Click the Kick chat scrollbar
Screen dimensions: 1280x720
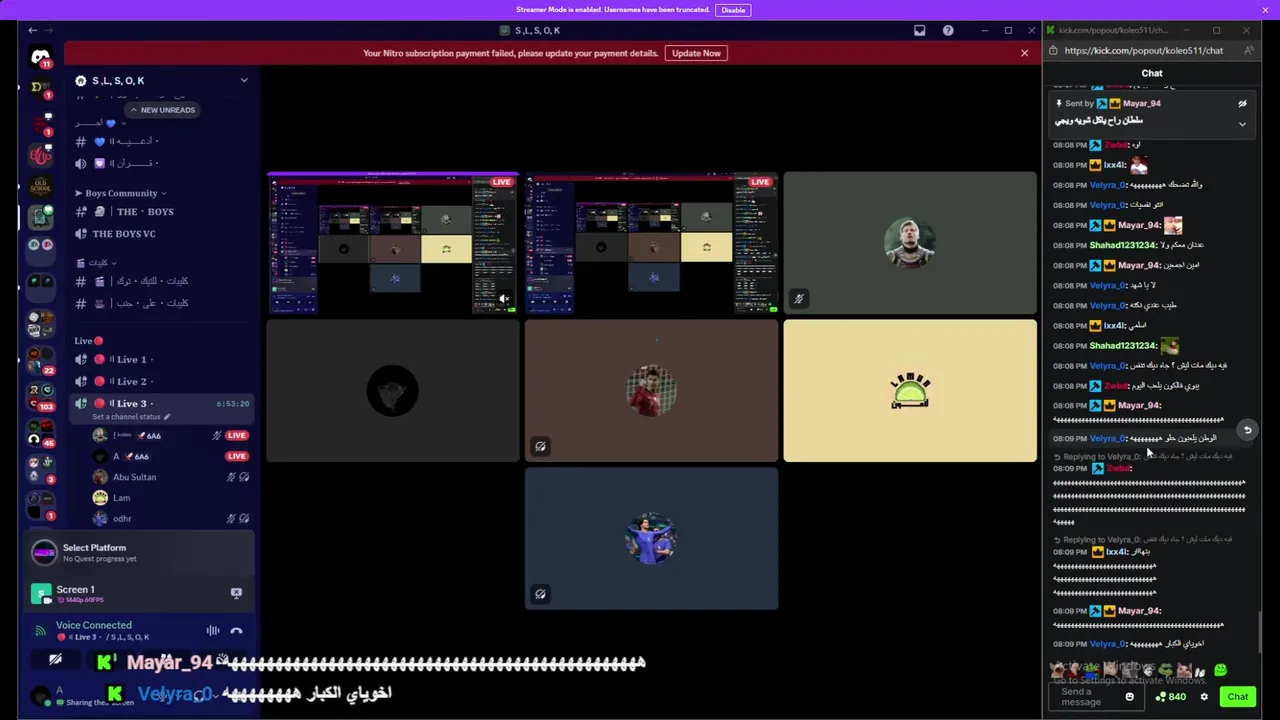point(1259,630)
